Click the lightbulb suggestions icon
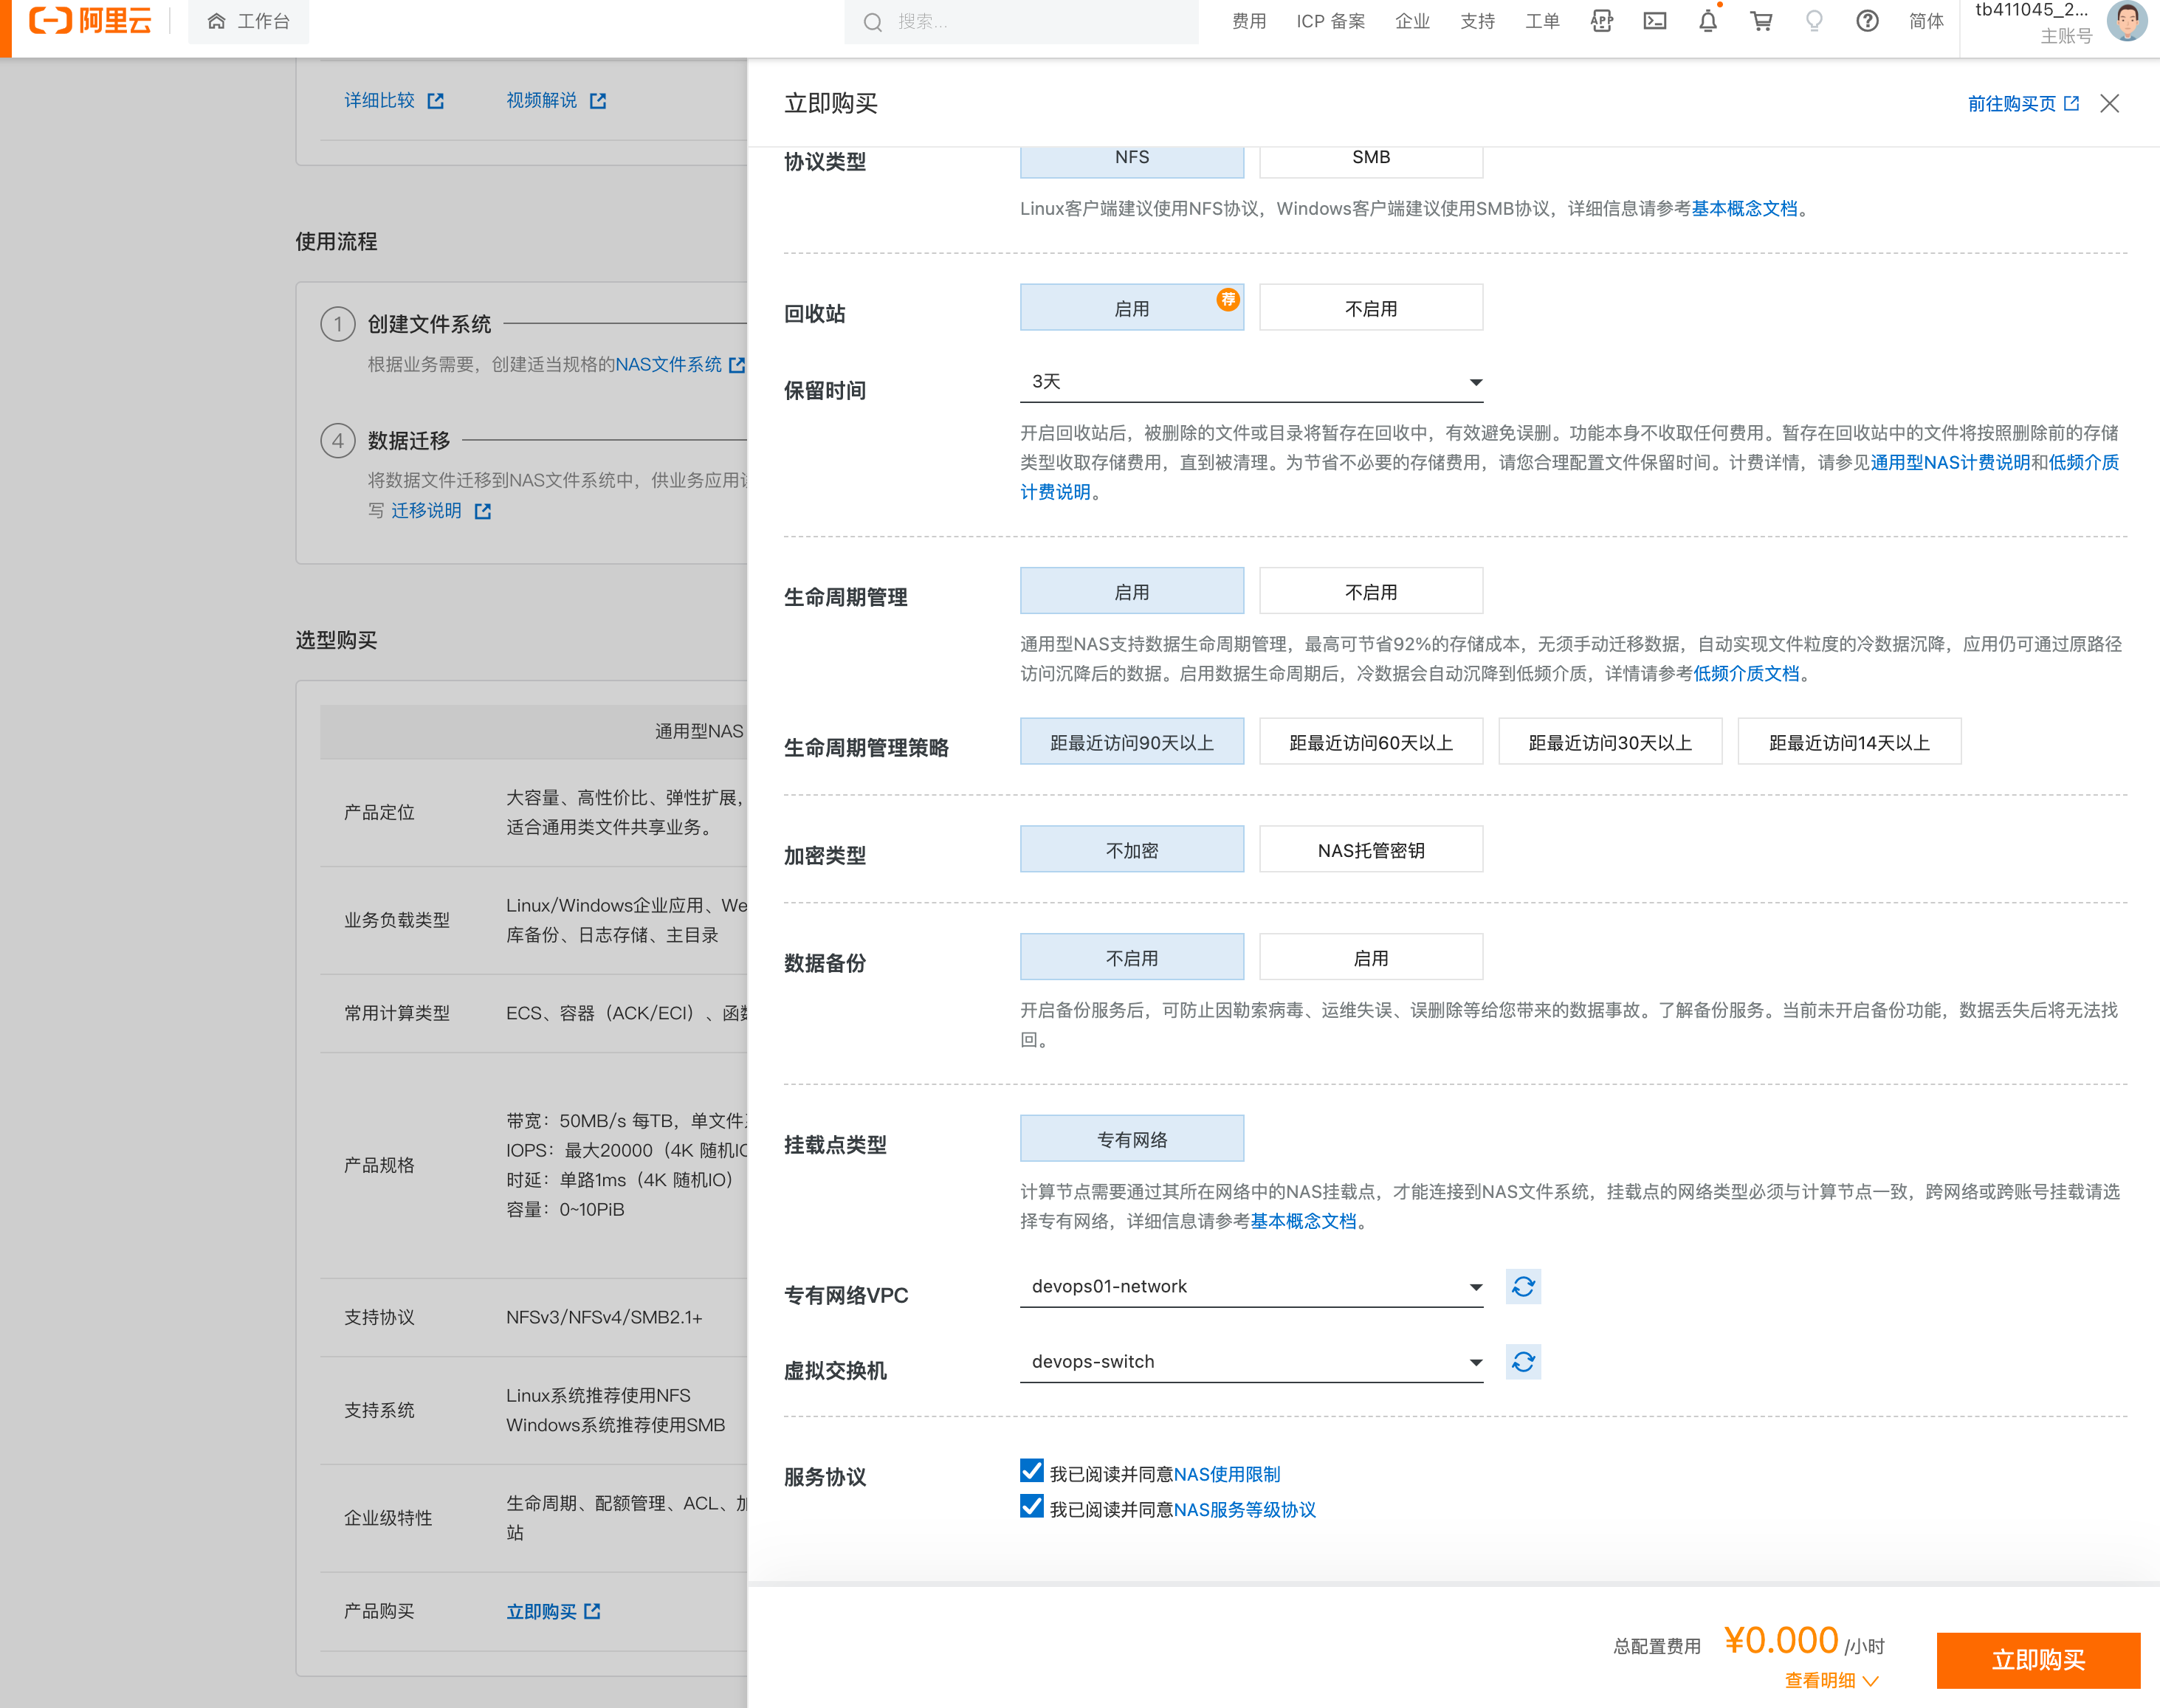Screen dimensions: 2160x1708 point(1814,21)
